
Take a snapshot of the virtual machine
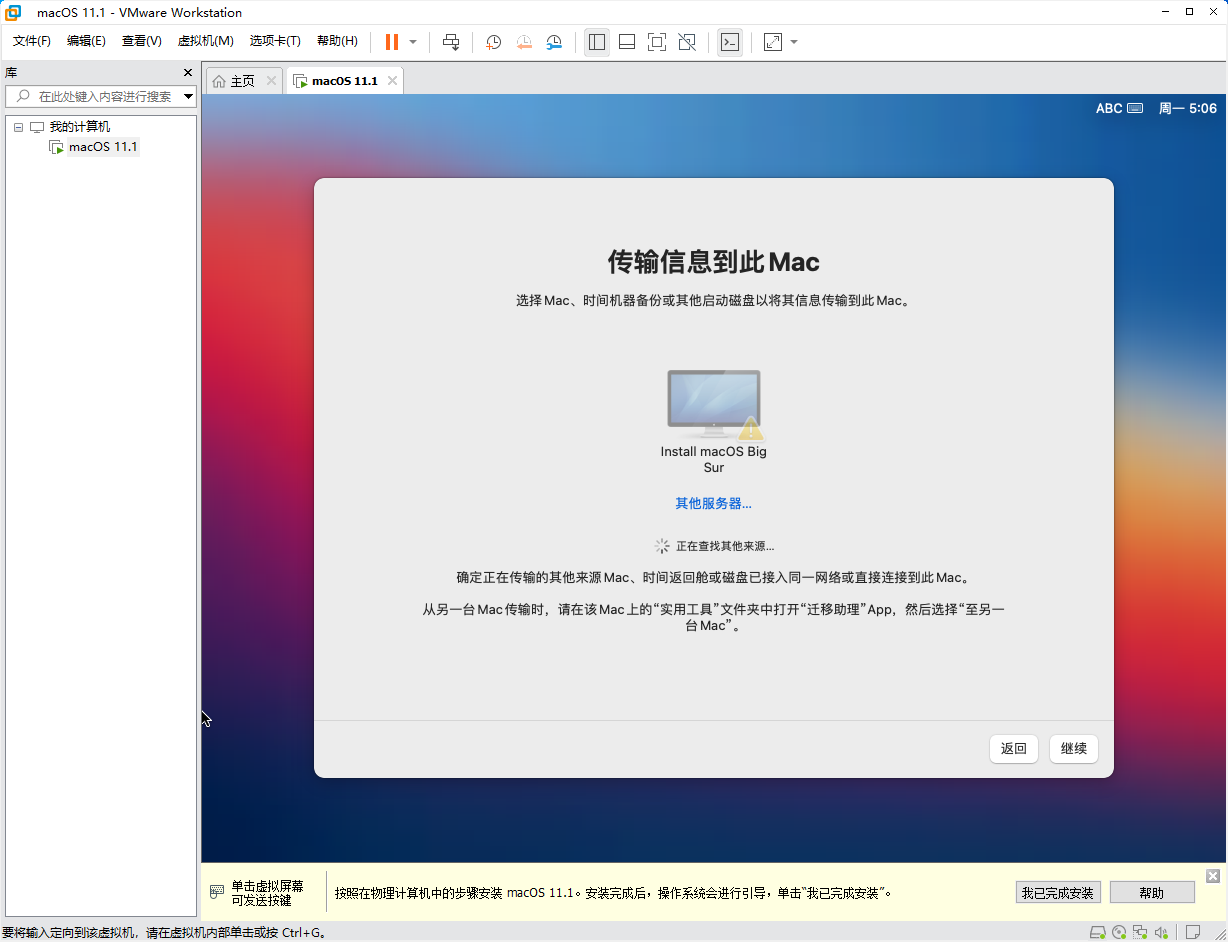click(492, 41)
